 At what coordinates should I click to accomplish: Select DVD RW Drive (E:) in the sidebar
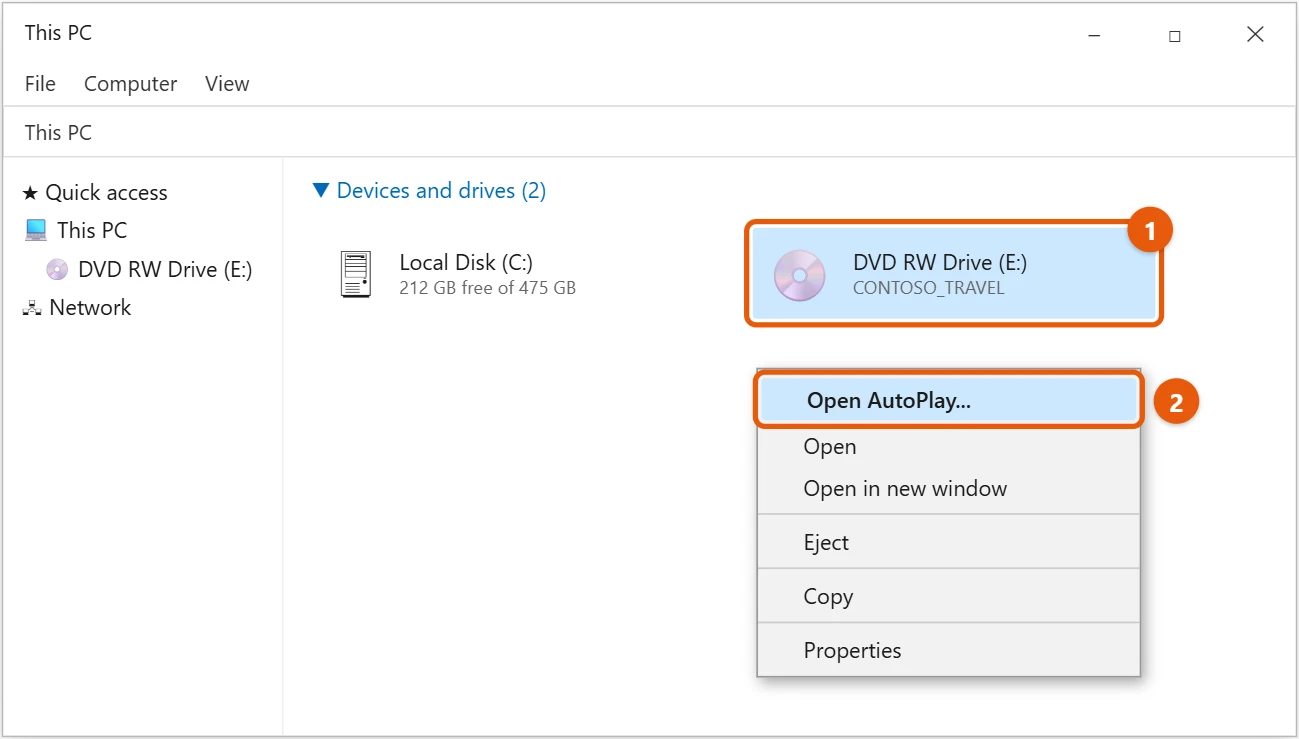165,269
